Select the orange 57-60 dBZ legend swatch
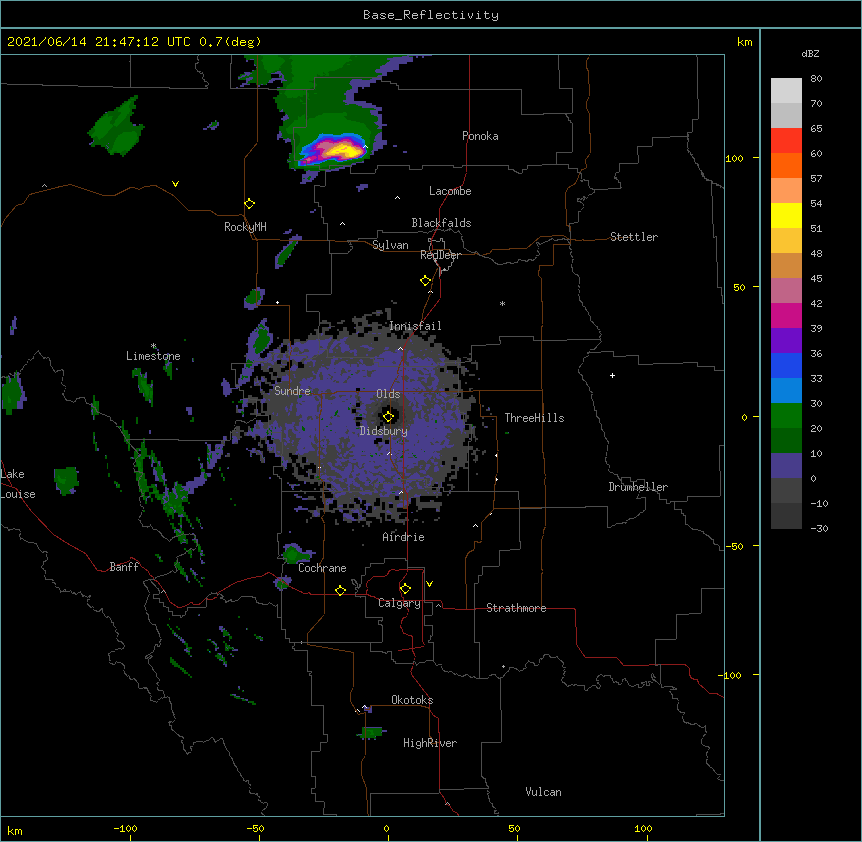Screen dimensions: 862x842 786,165
